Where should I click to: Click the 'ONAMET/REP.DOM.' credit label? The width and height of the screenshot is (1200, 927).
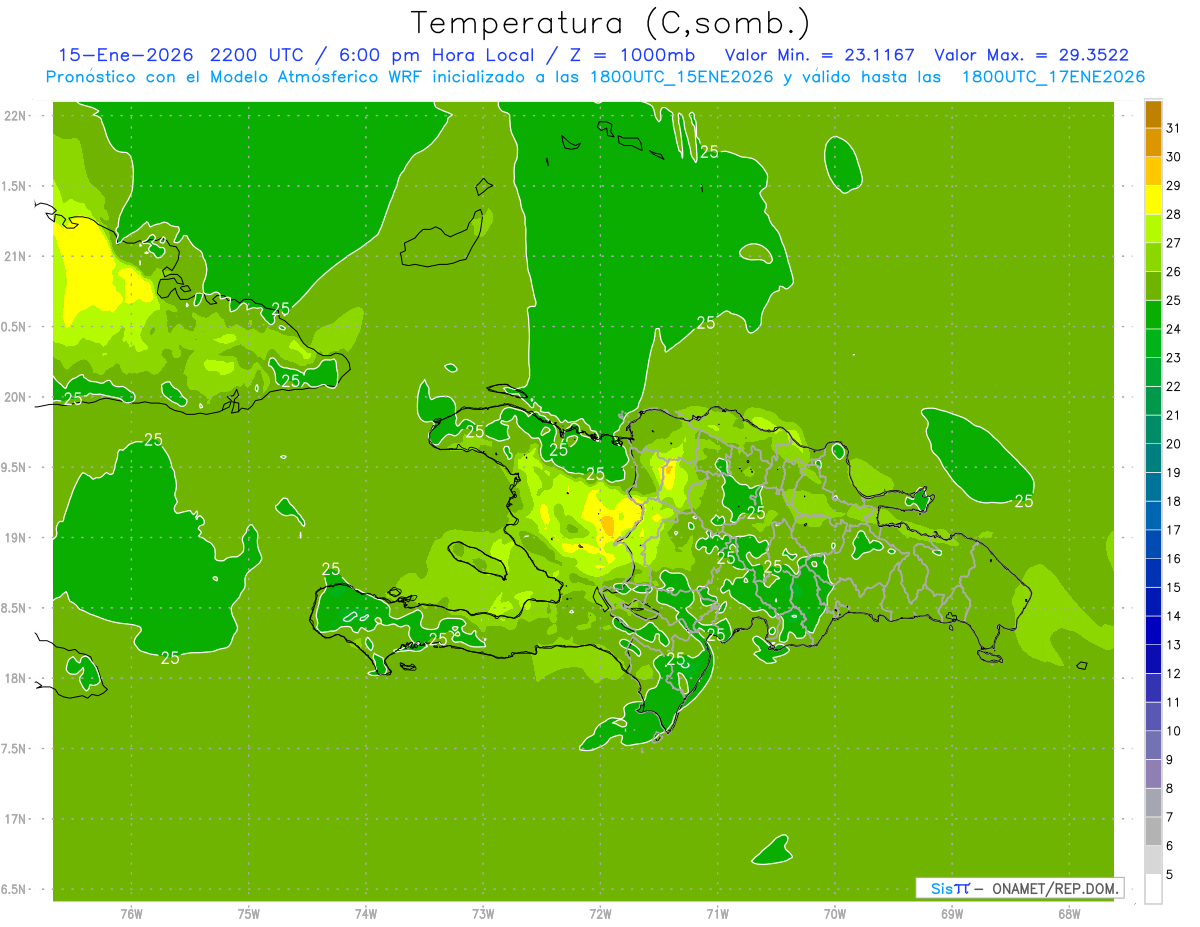(x=1054, y=888)
